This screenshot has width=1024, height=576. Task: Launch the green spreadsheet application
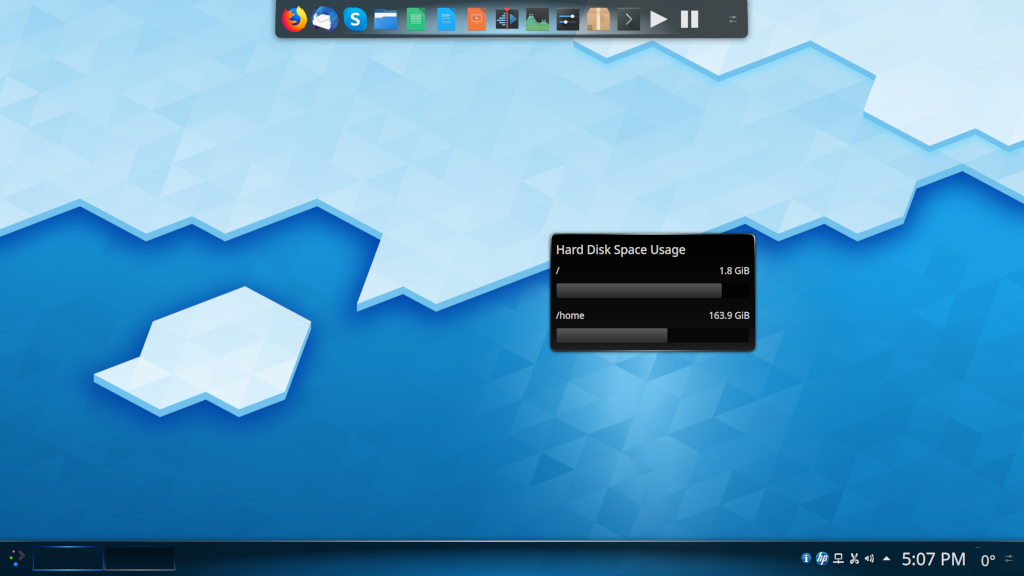[416, 19]
